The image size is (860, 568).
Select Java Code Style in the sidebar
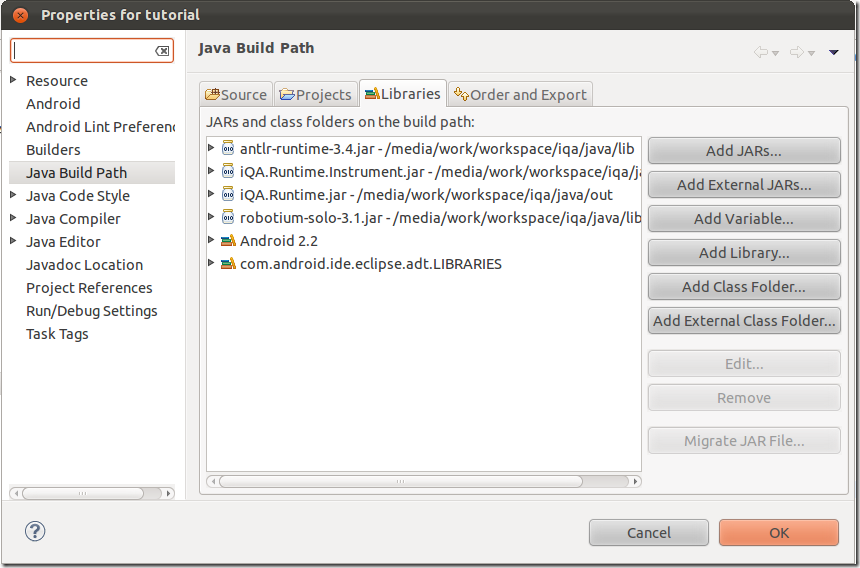pos(78,196)
